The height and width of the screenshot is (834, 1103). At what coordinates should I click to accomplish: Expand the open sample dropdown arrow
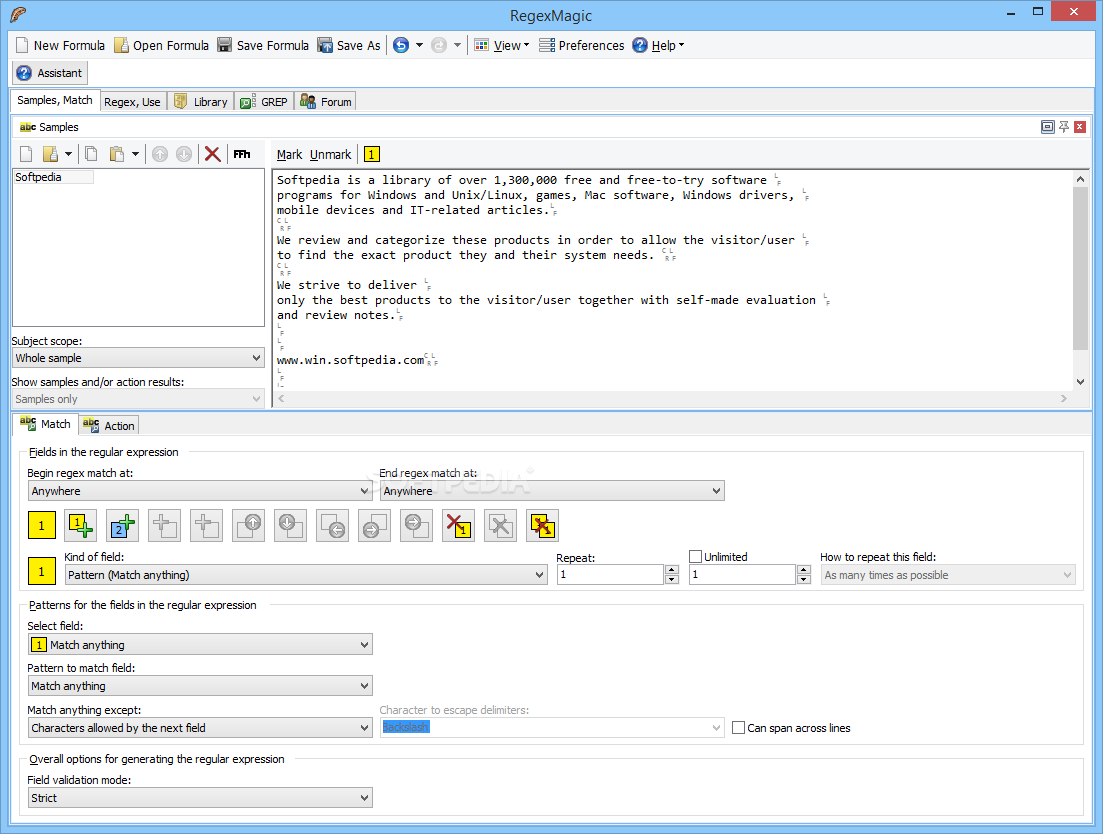pos(68,154)
